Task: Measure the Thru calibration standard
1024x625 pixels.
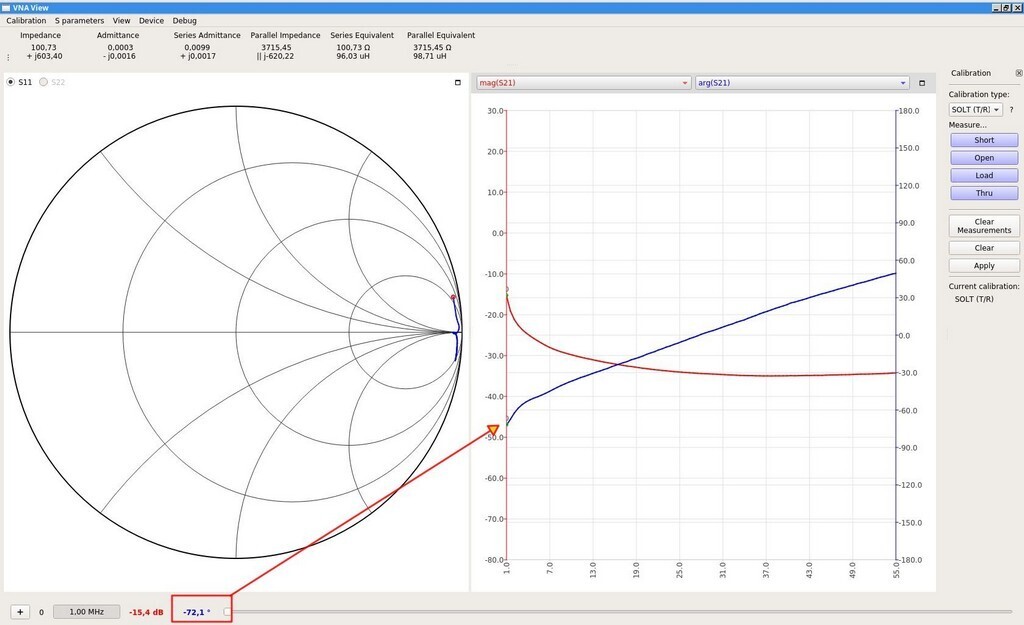Action: pyautogui.click(x=984, y=193)
